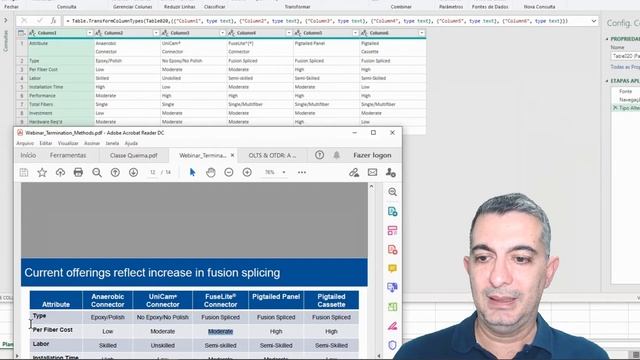Viewport: 640px width, 360px height.
Task: Open Create PDF tool in Acrobat's right pane
Action: [x=392, y=249]
